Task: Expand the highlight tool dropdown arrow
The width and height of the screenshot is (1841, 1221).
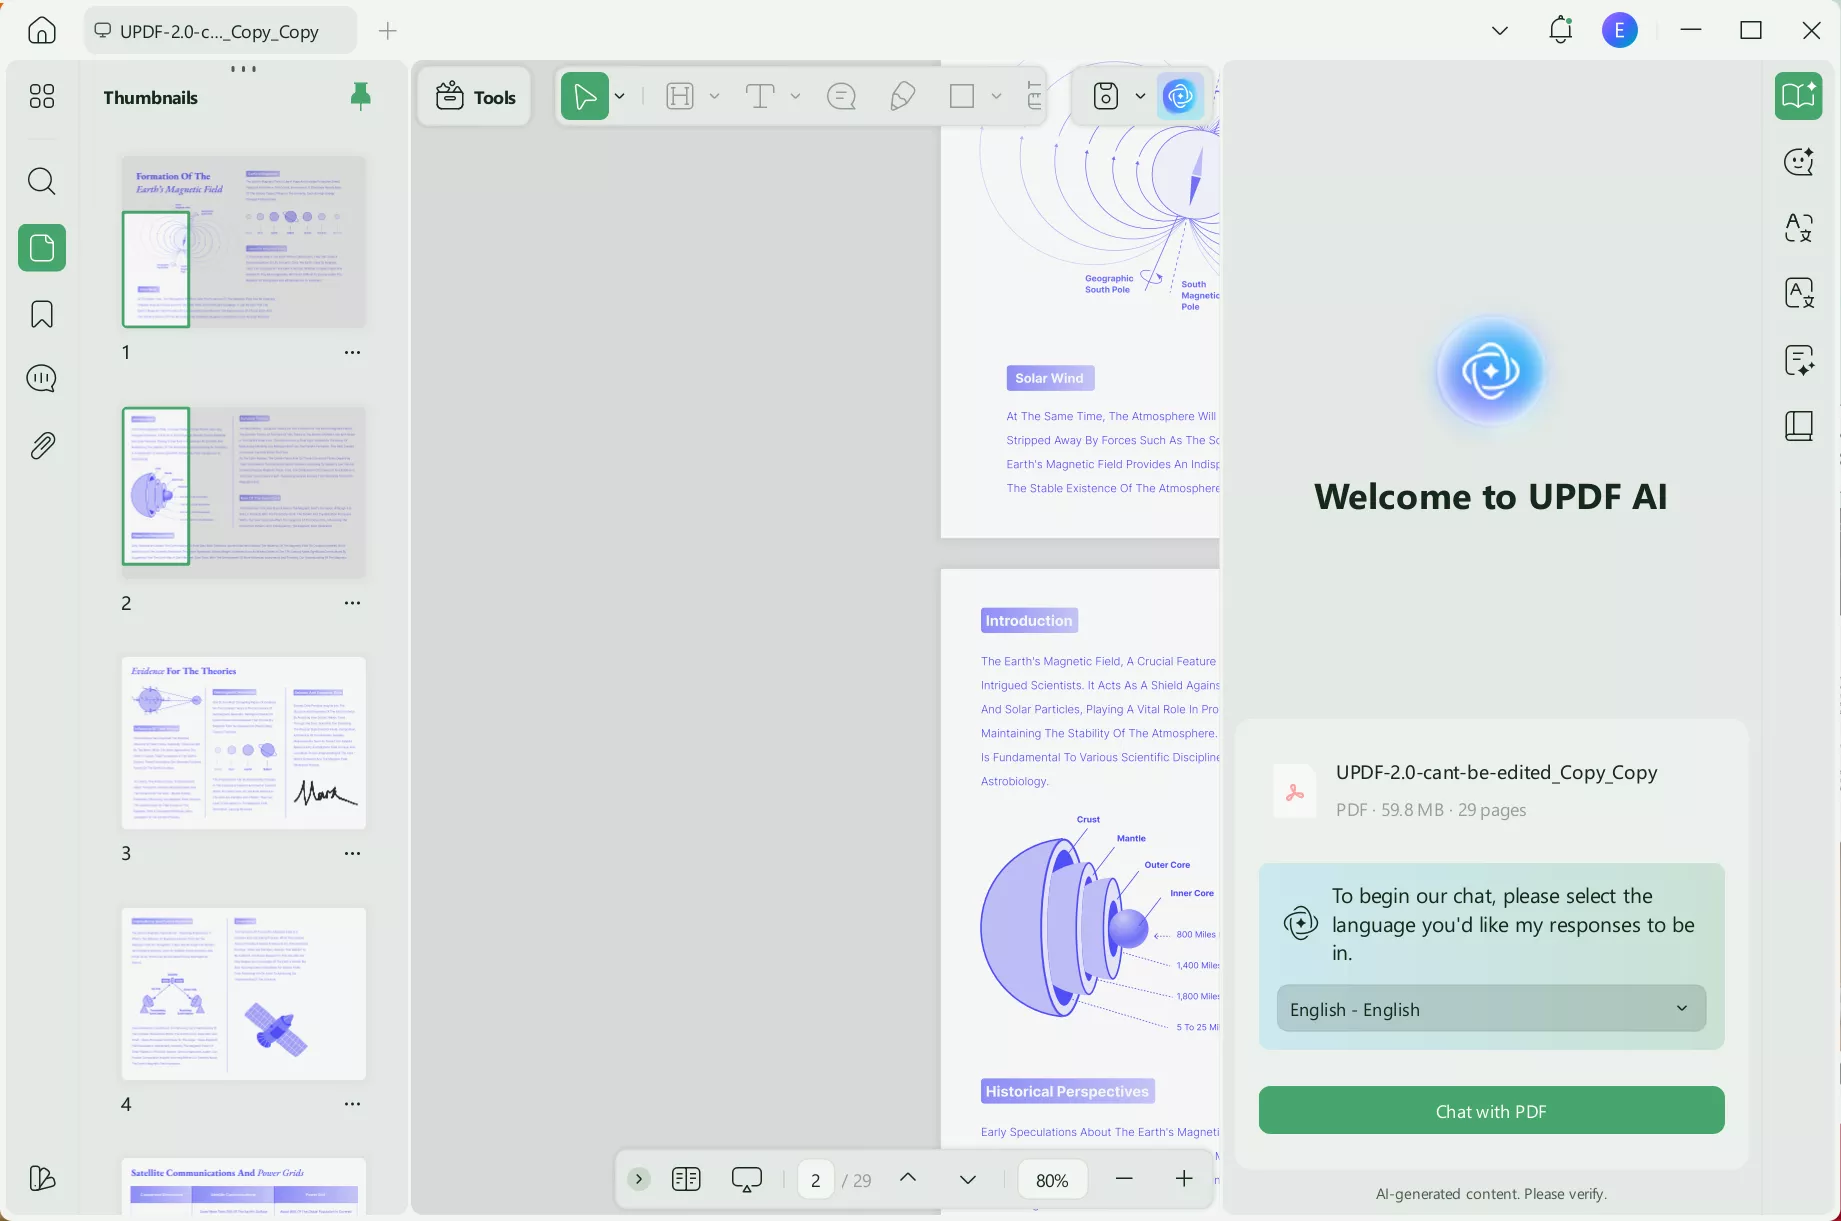Action: coord(714,97)
